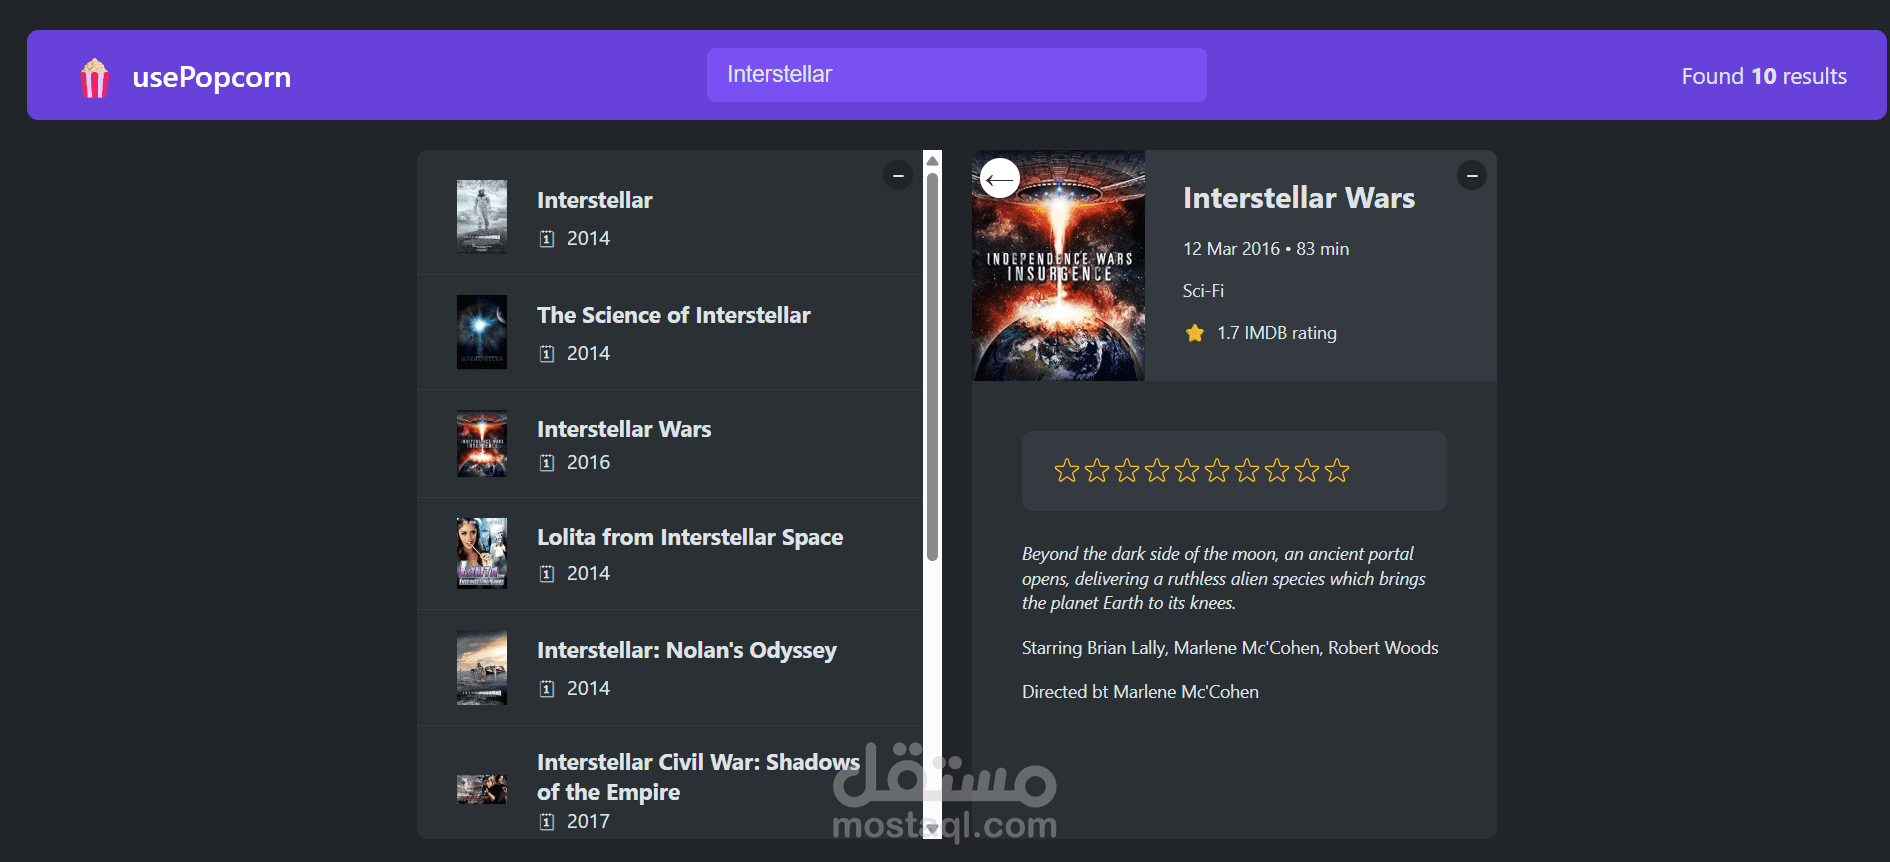Click the Starring Brian Lally cast line
The height and width of the screenshot is (862, 1890).
click(x=1230, y=648)
